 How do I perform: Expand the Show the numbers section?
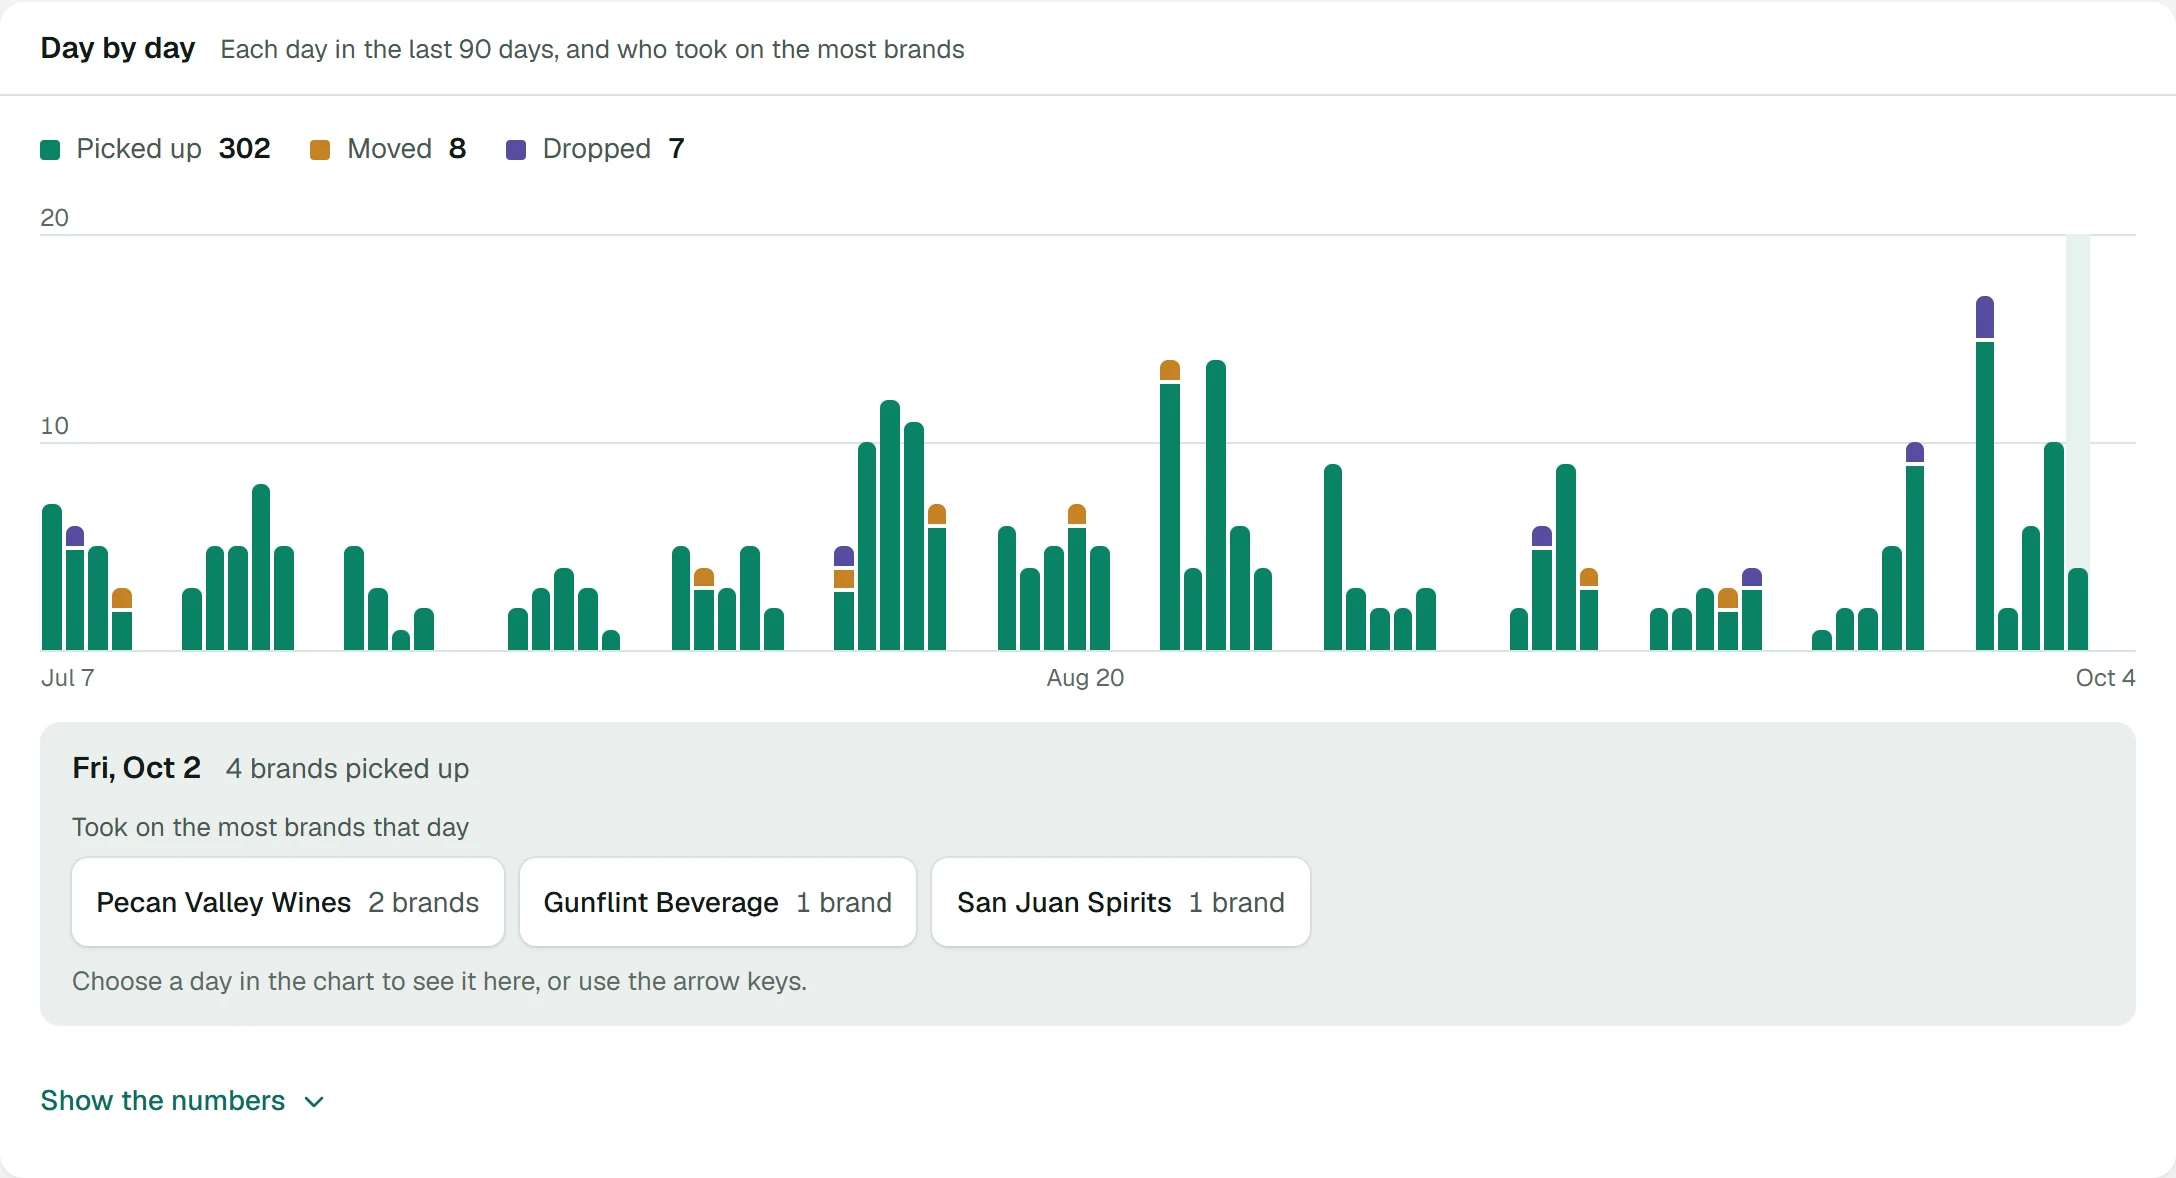pyautogui.click(x=182, y=1101)
